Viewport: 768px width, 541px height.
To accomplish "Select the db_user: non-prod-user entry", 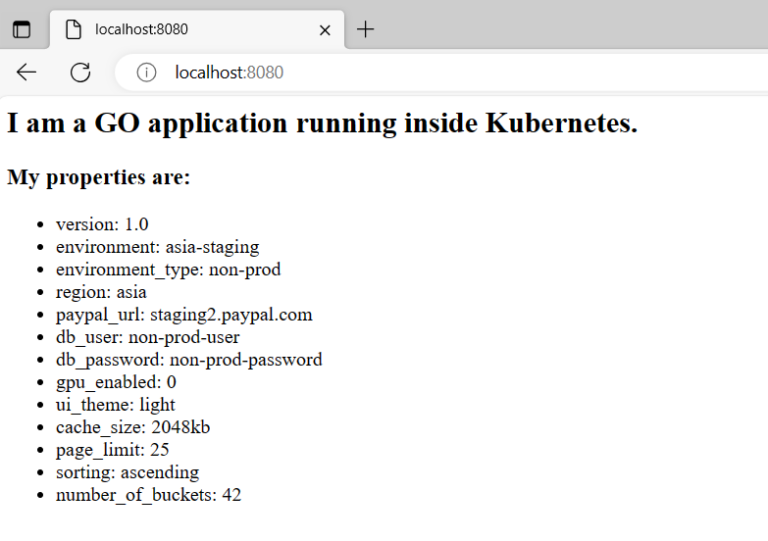I will coord(147,337).
